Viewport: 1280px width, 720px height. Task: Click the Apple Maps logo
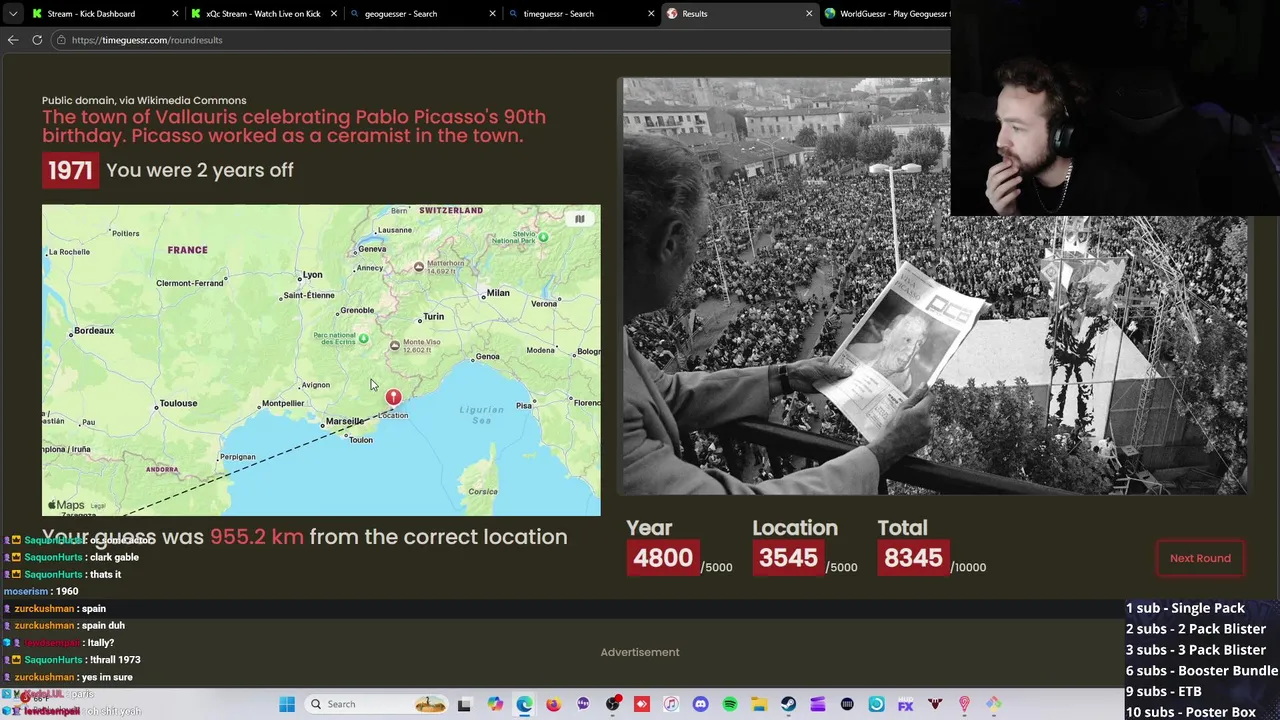pos(66,505)
